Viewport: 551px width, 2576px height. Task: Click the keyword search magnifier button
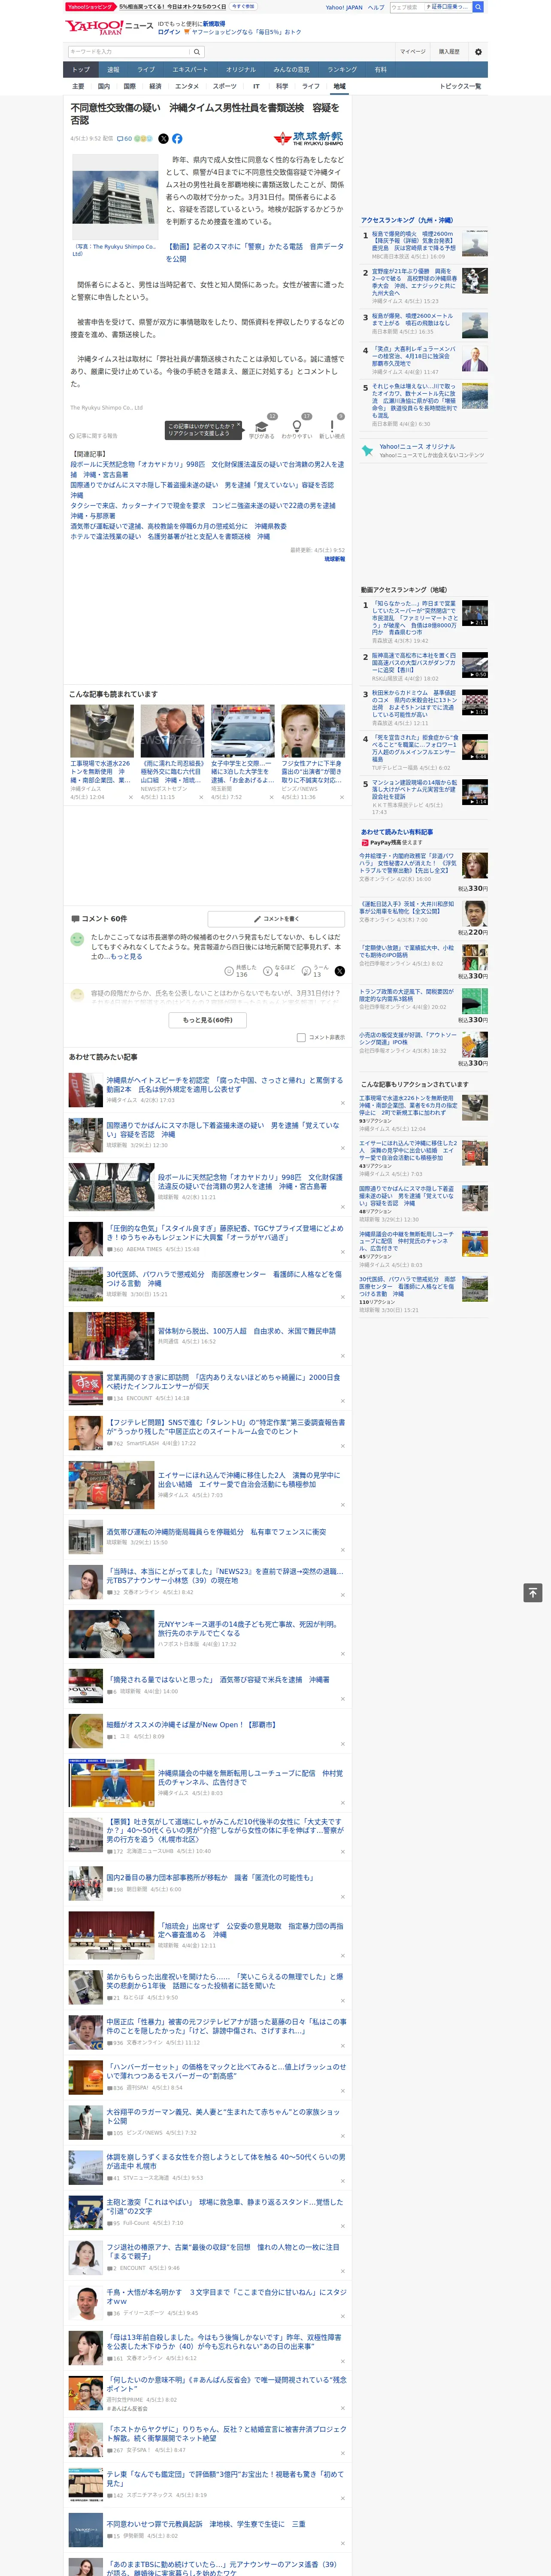[197, 51]
